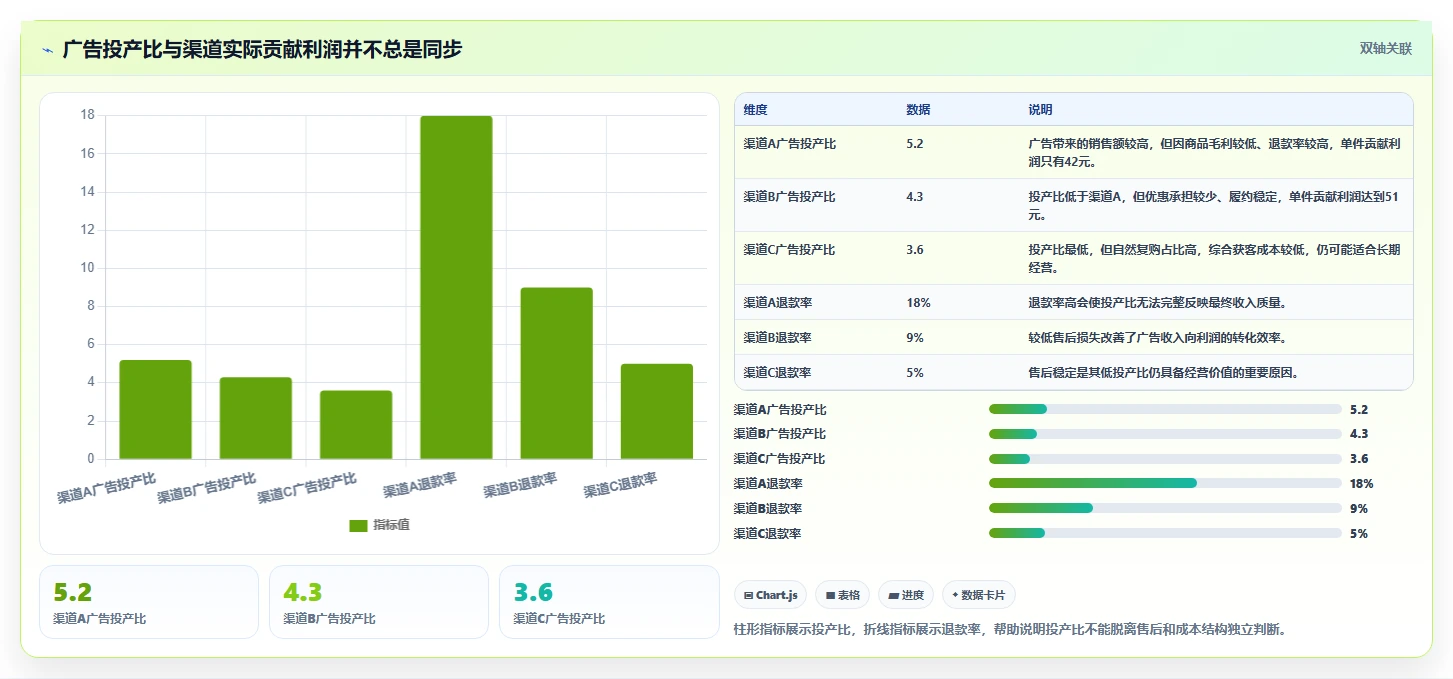Click the 指标值 legend text
The width and height of the screenshot is (1453, 679).
coord(391,526)
